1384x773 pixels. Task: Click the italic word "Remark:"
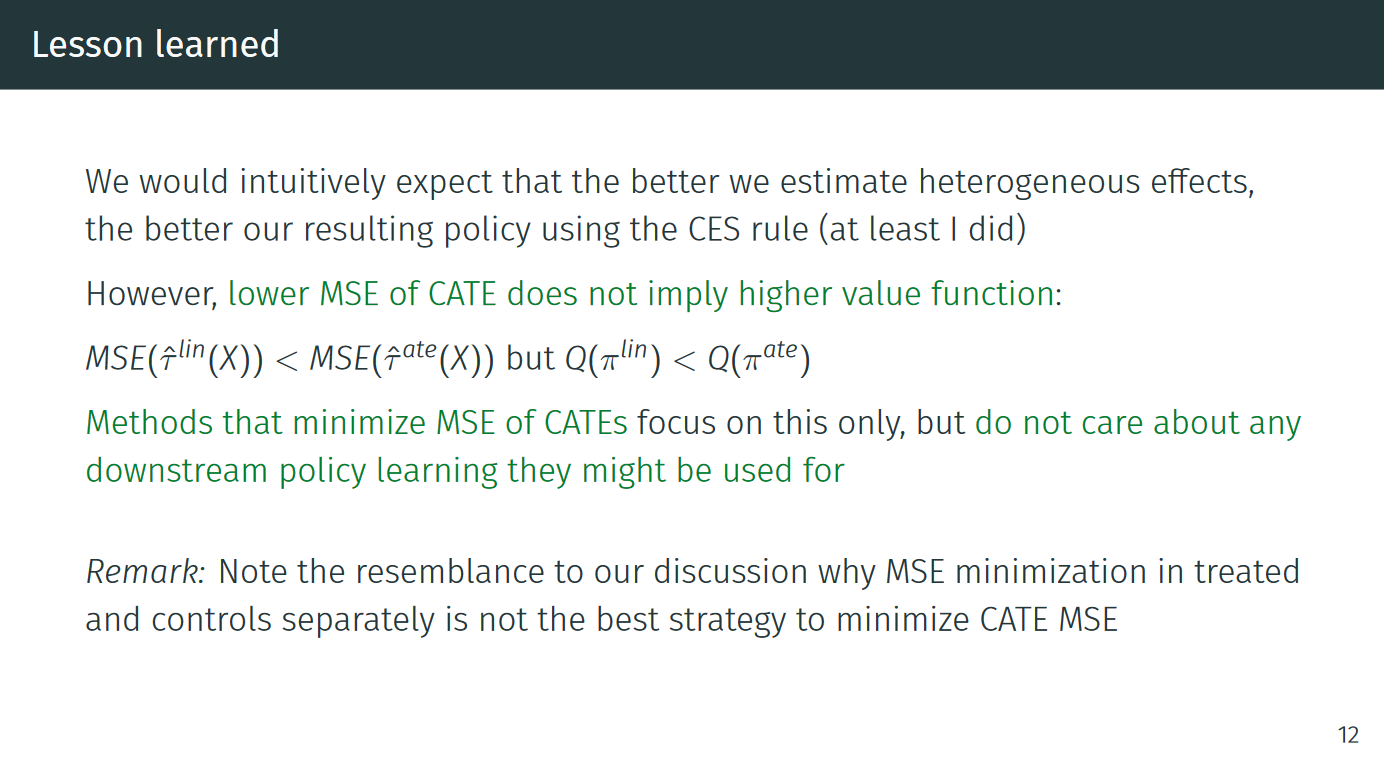coord(146,572)
